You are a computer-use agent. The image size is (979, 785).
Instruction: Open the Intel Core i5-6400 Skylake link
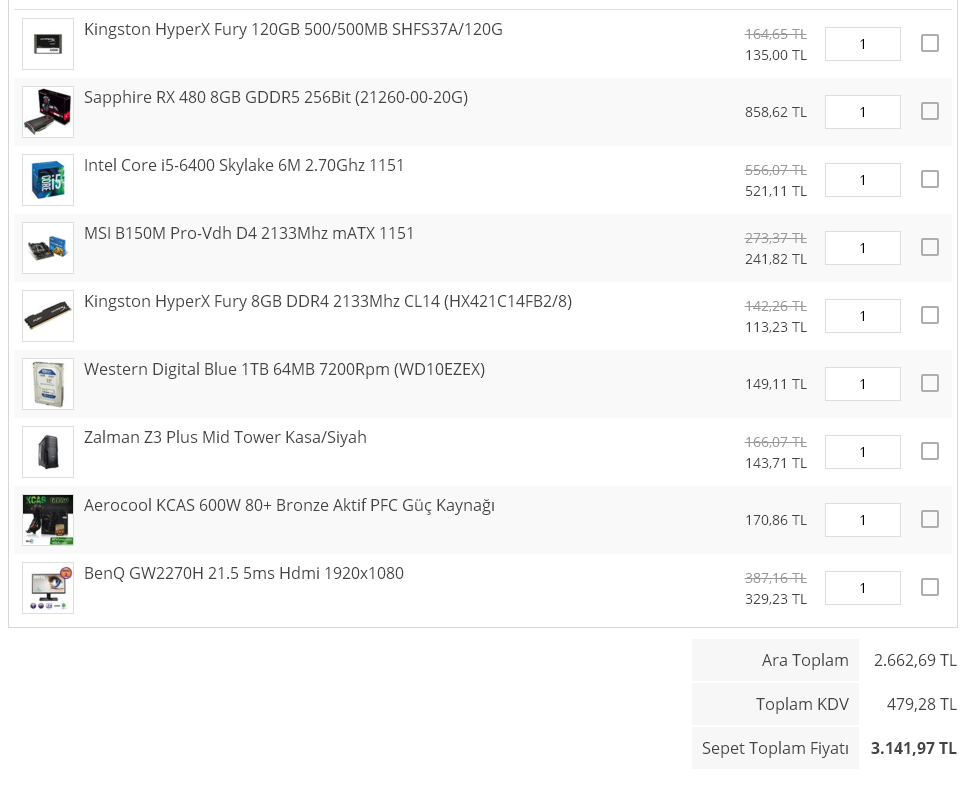pos(244,165)
